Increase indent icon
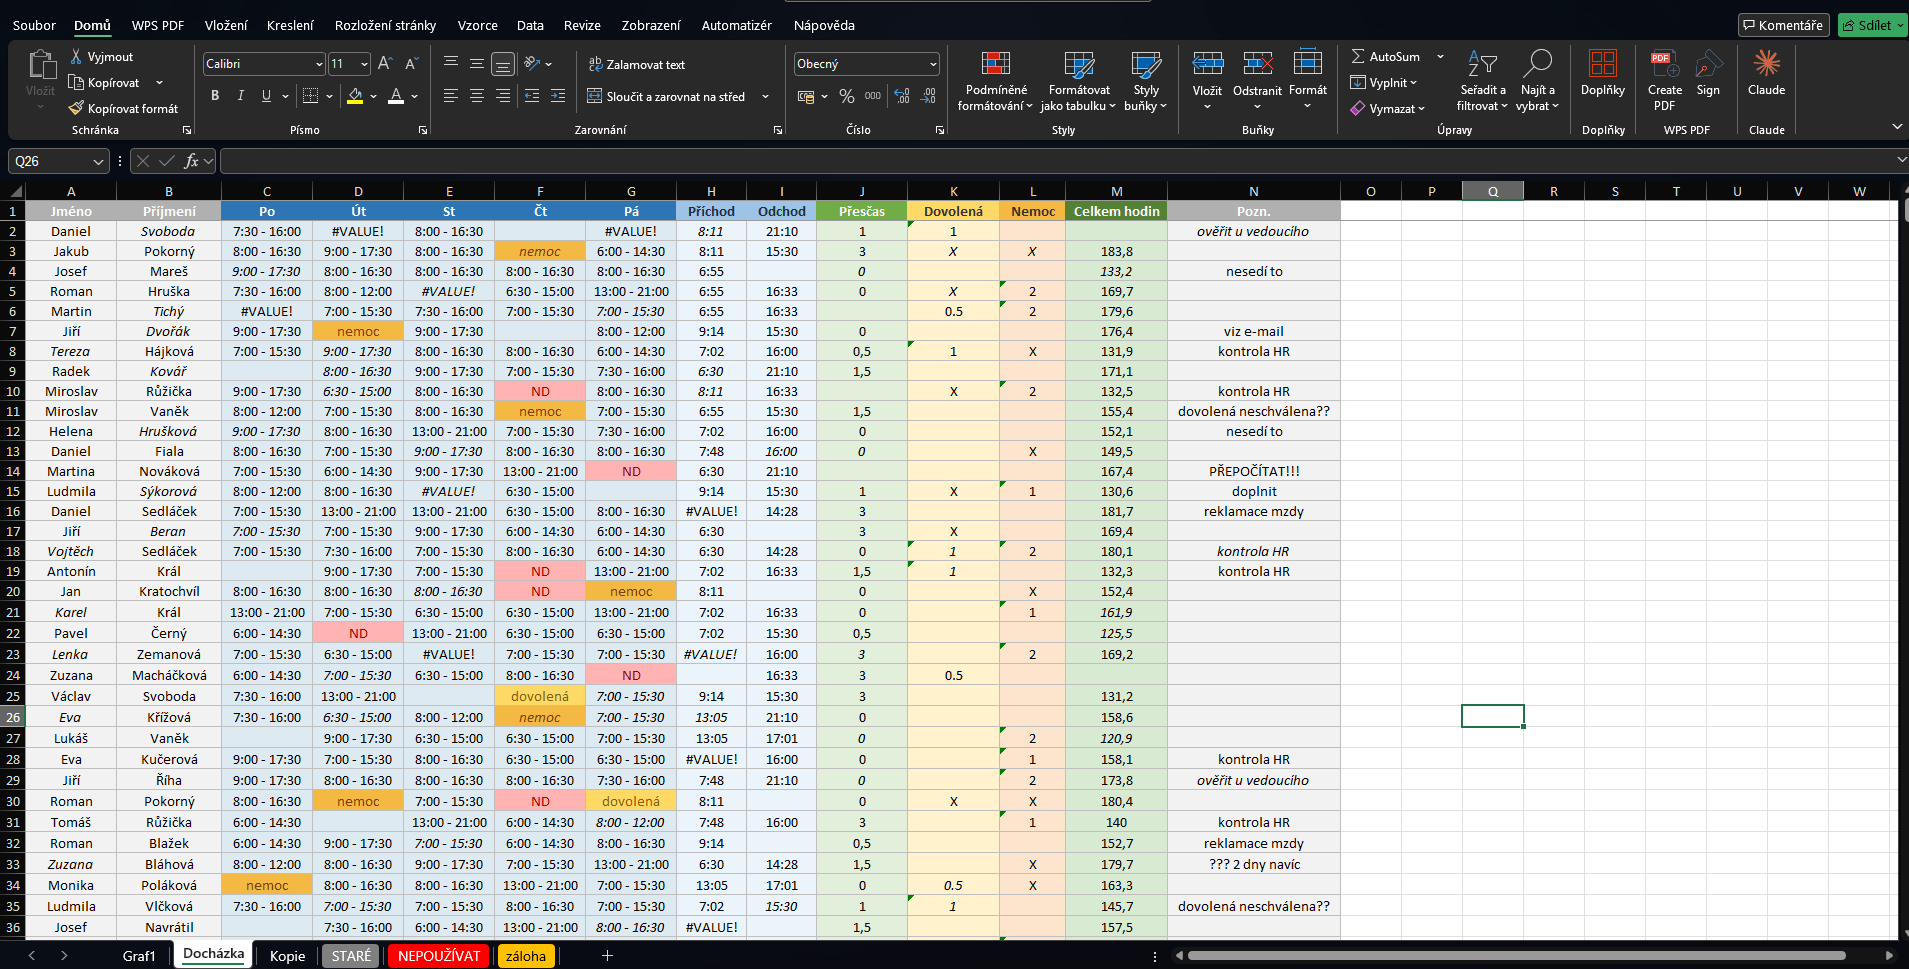The image size is (1909, 969). point(558,96)
